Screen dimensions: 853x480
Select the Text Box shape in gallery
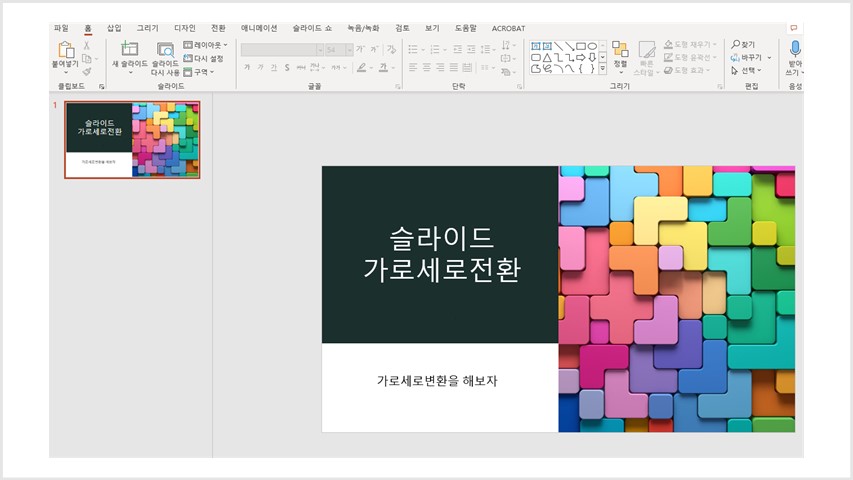[536, 46]
